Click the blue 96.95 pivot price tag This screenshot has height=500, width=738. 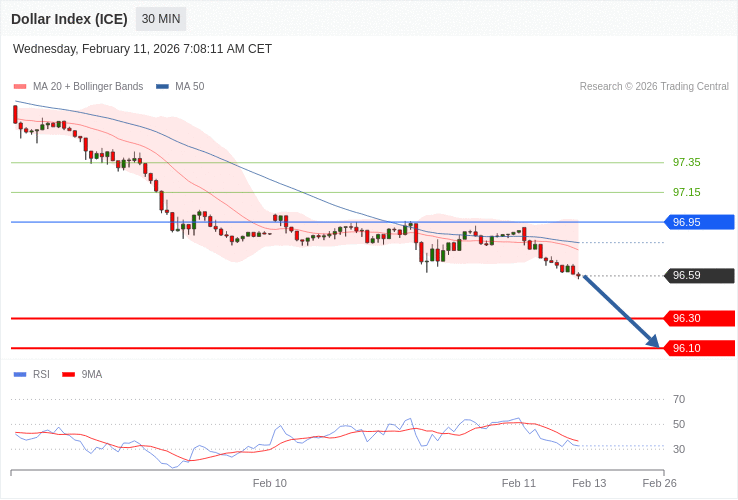click(699, 222)
